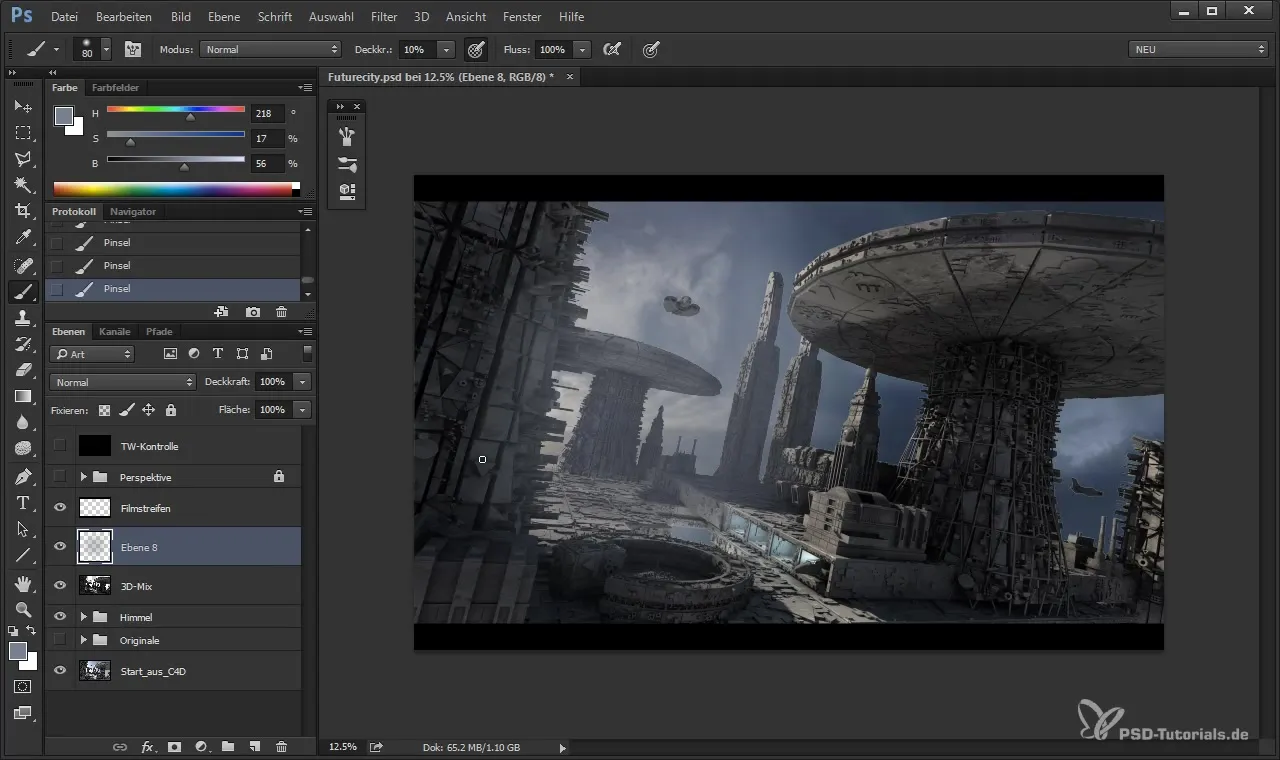The width and height of the screenshot is (1280, 760).
Task: Show the Originale group
Action: pyautogui.click(x=59, y=640)
